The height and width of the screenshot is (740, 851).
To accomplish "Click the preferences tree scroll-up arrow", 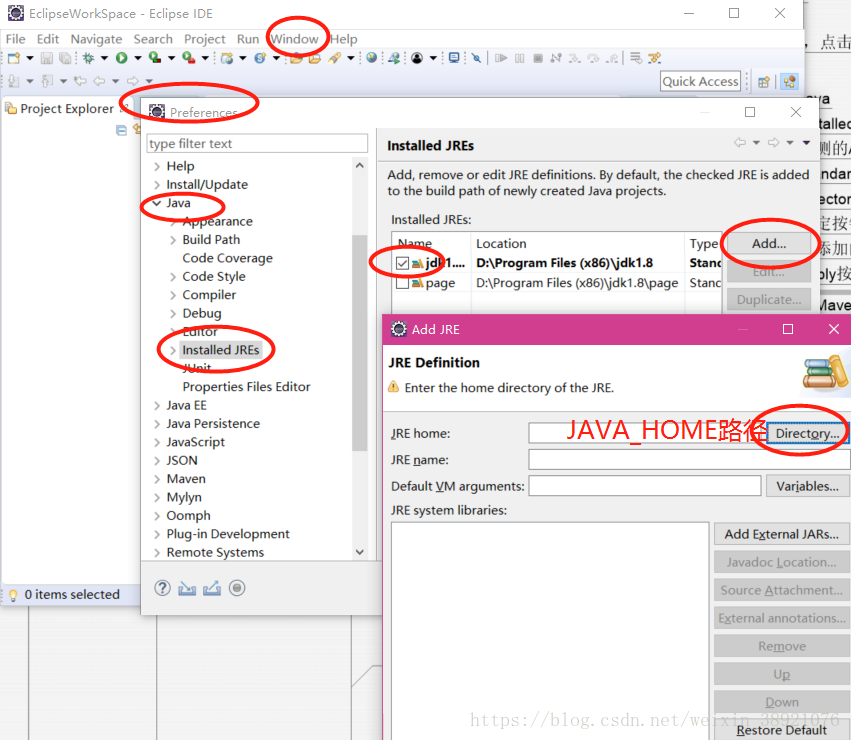I will tap(359, 166).
